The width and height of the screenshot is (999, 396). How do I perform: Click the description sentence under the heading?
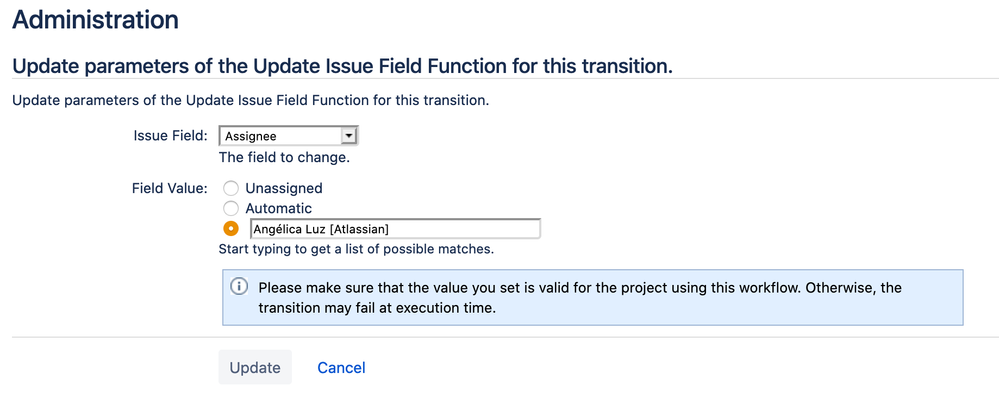[x=250, y=101]
